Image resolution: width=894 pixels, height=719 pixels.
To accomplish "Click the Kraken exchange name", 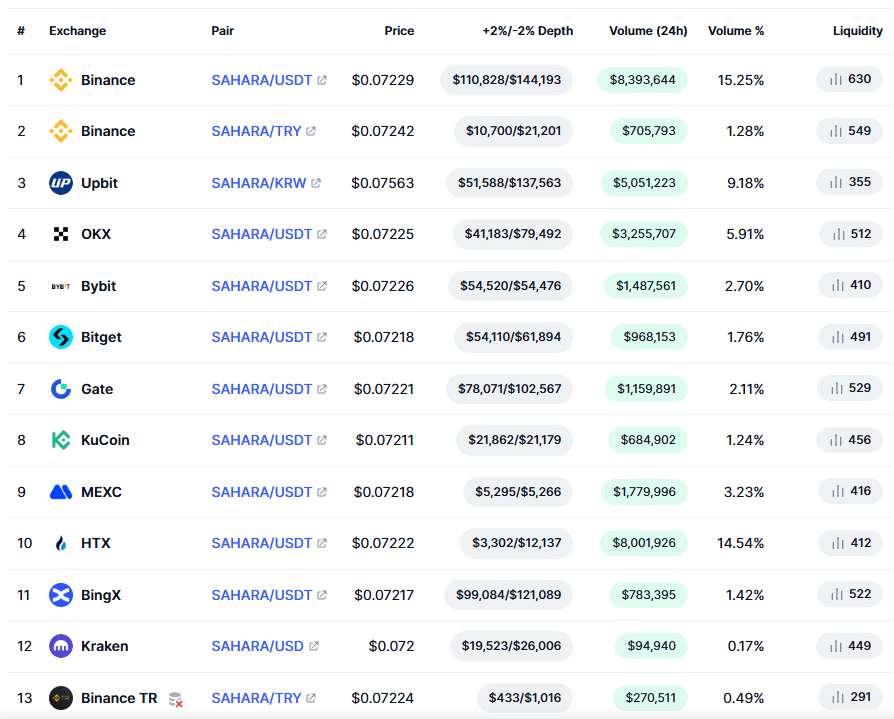I will (104, 646).
